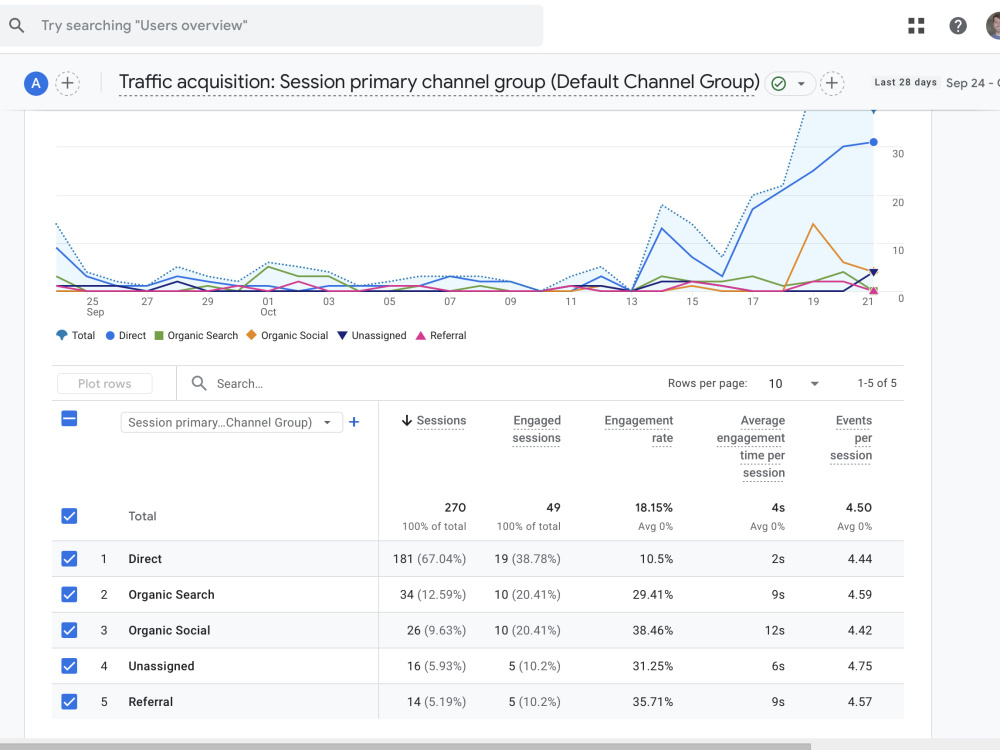Image resolution: width=1000 pixels, height=750 pixels.
Task: Toggle the select-all checkbox in table header
Action: [69, 418]
